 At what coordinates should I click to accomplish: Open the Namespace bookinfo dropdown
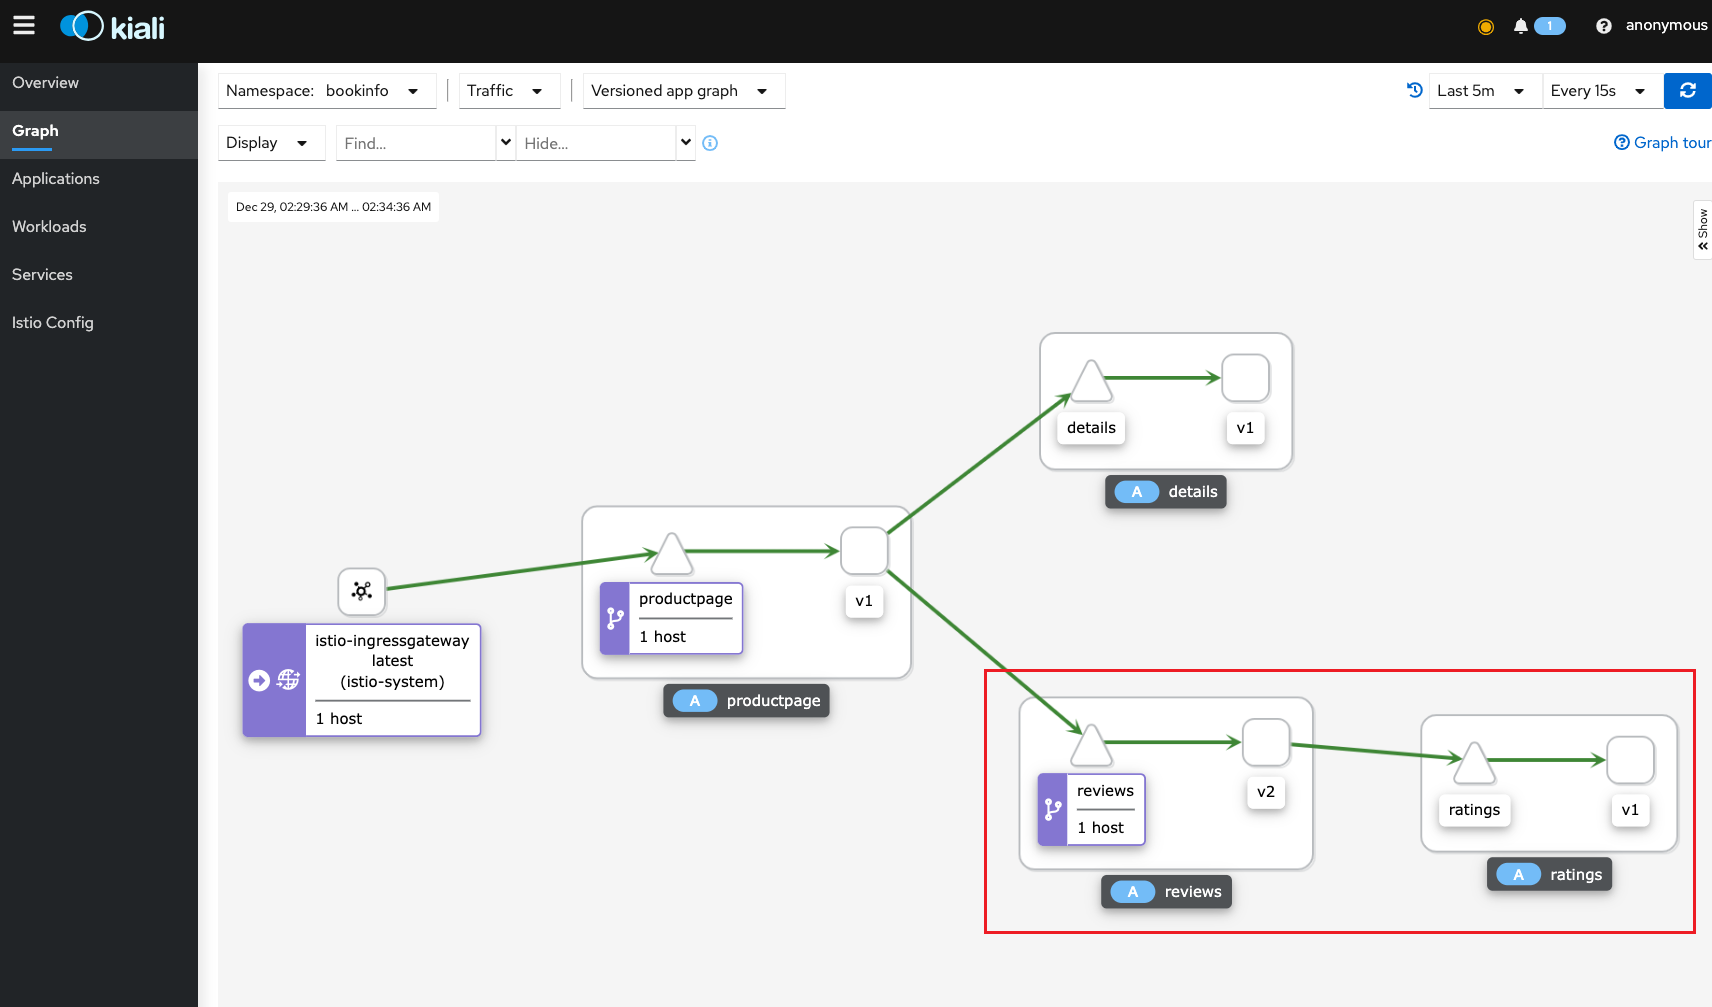327,91
